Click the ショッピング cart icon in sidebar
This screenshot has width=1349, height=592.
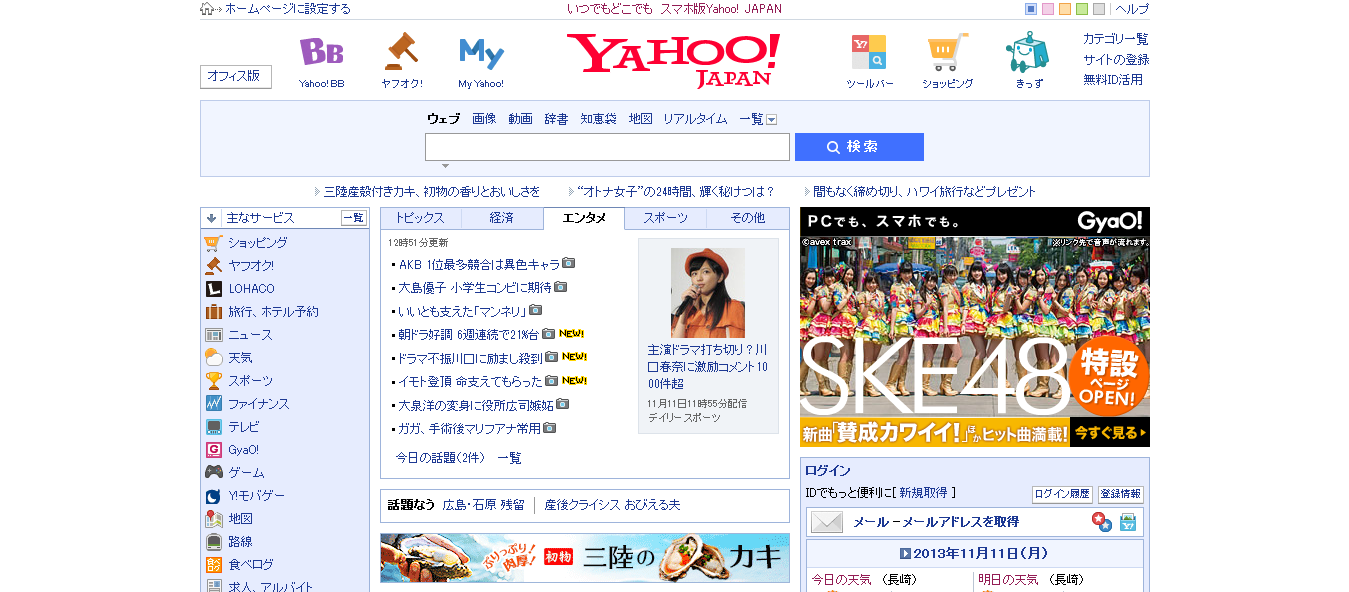click(x=213, y=243)
